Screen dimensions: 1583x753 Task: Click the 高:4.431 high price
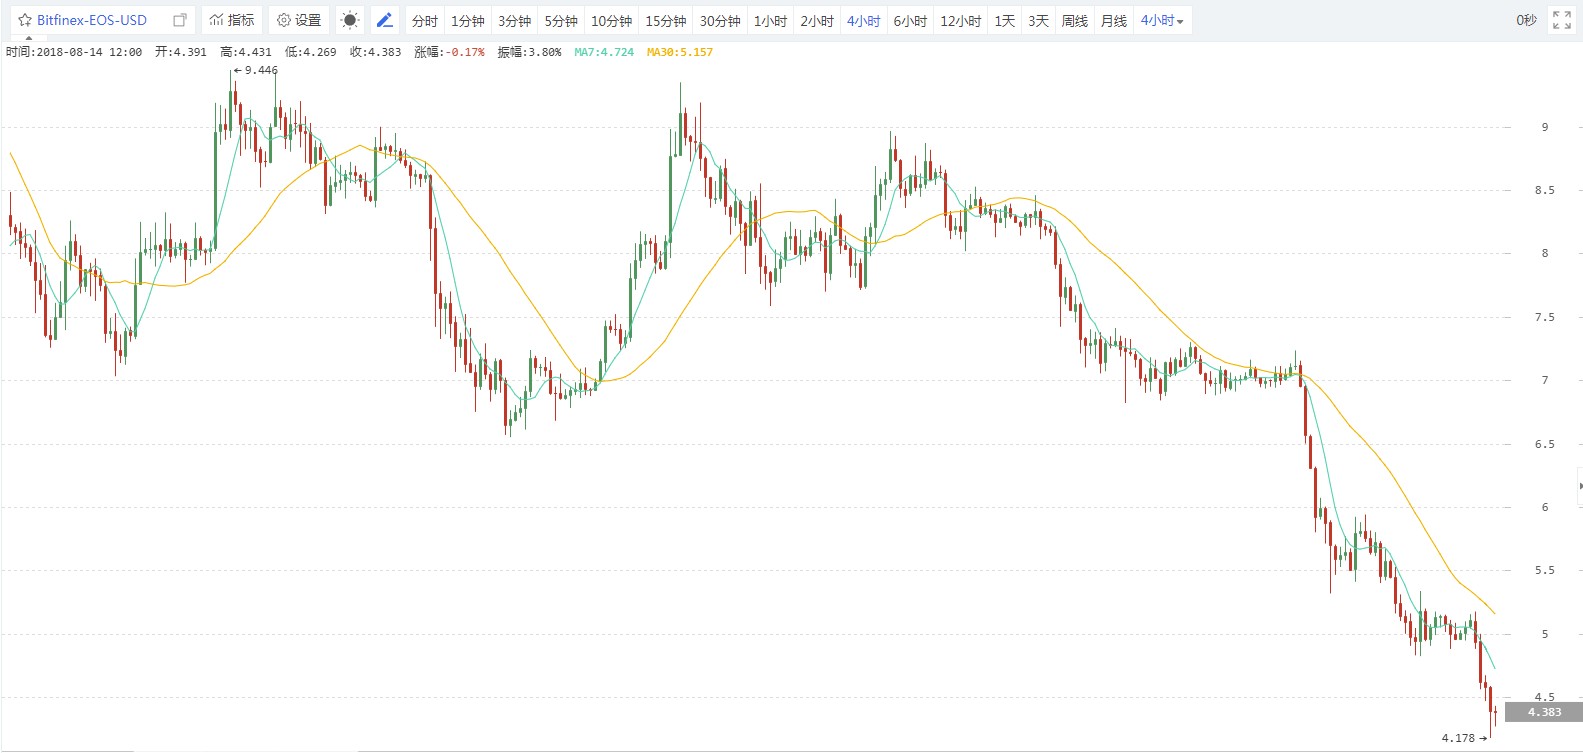click(246, 52)
